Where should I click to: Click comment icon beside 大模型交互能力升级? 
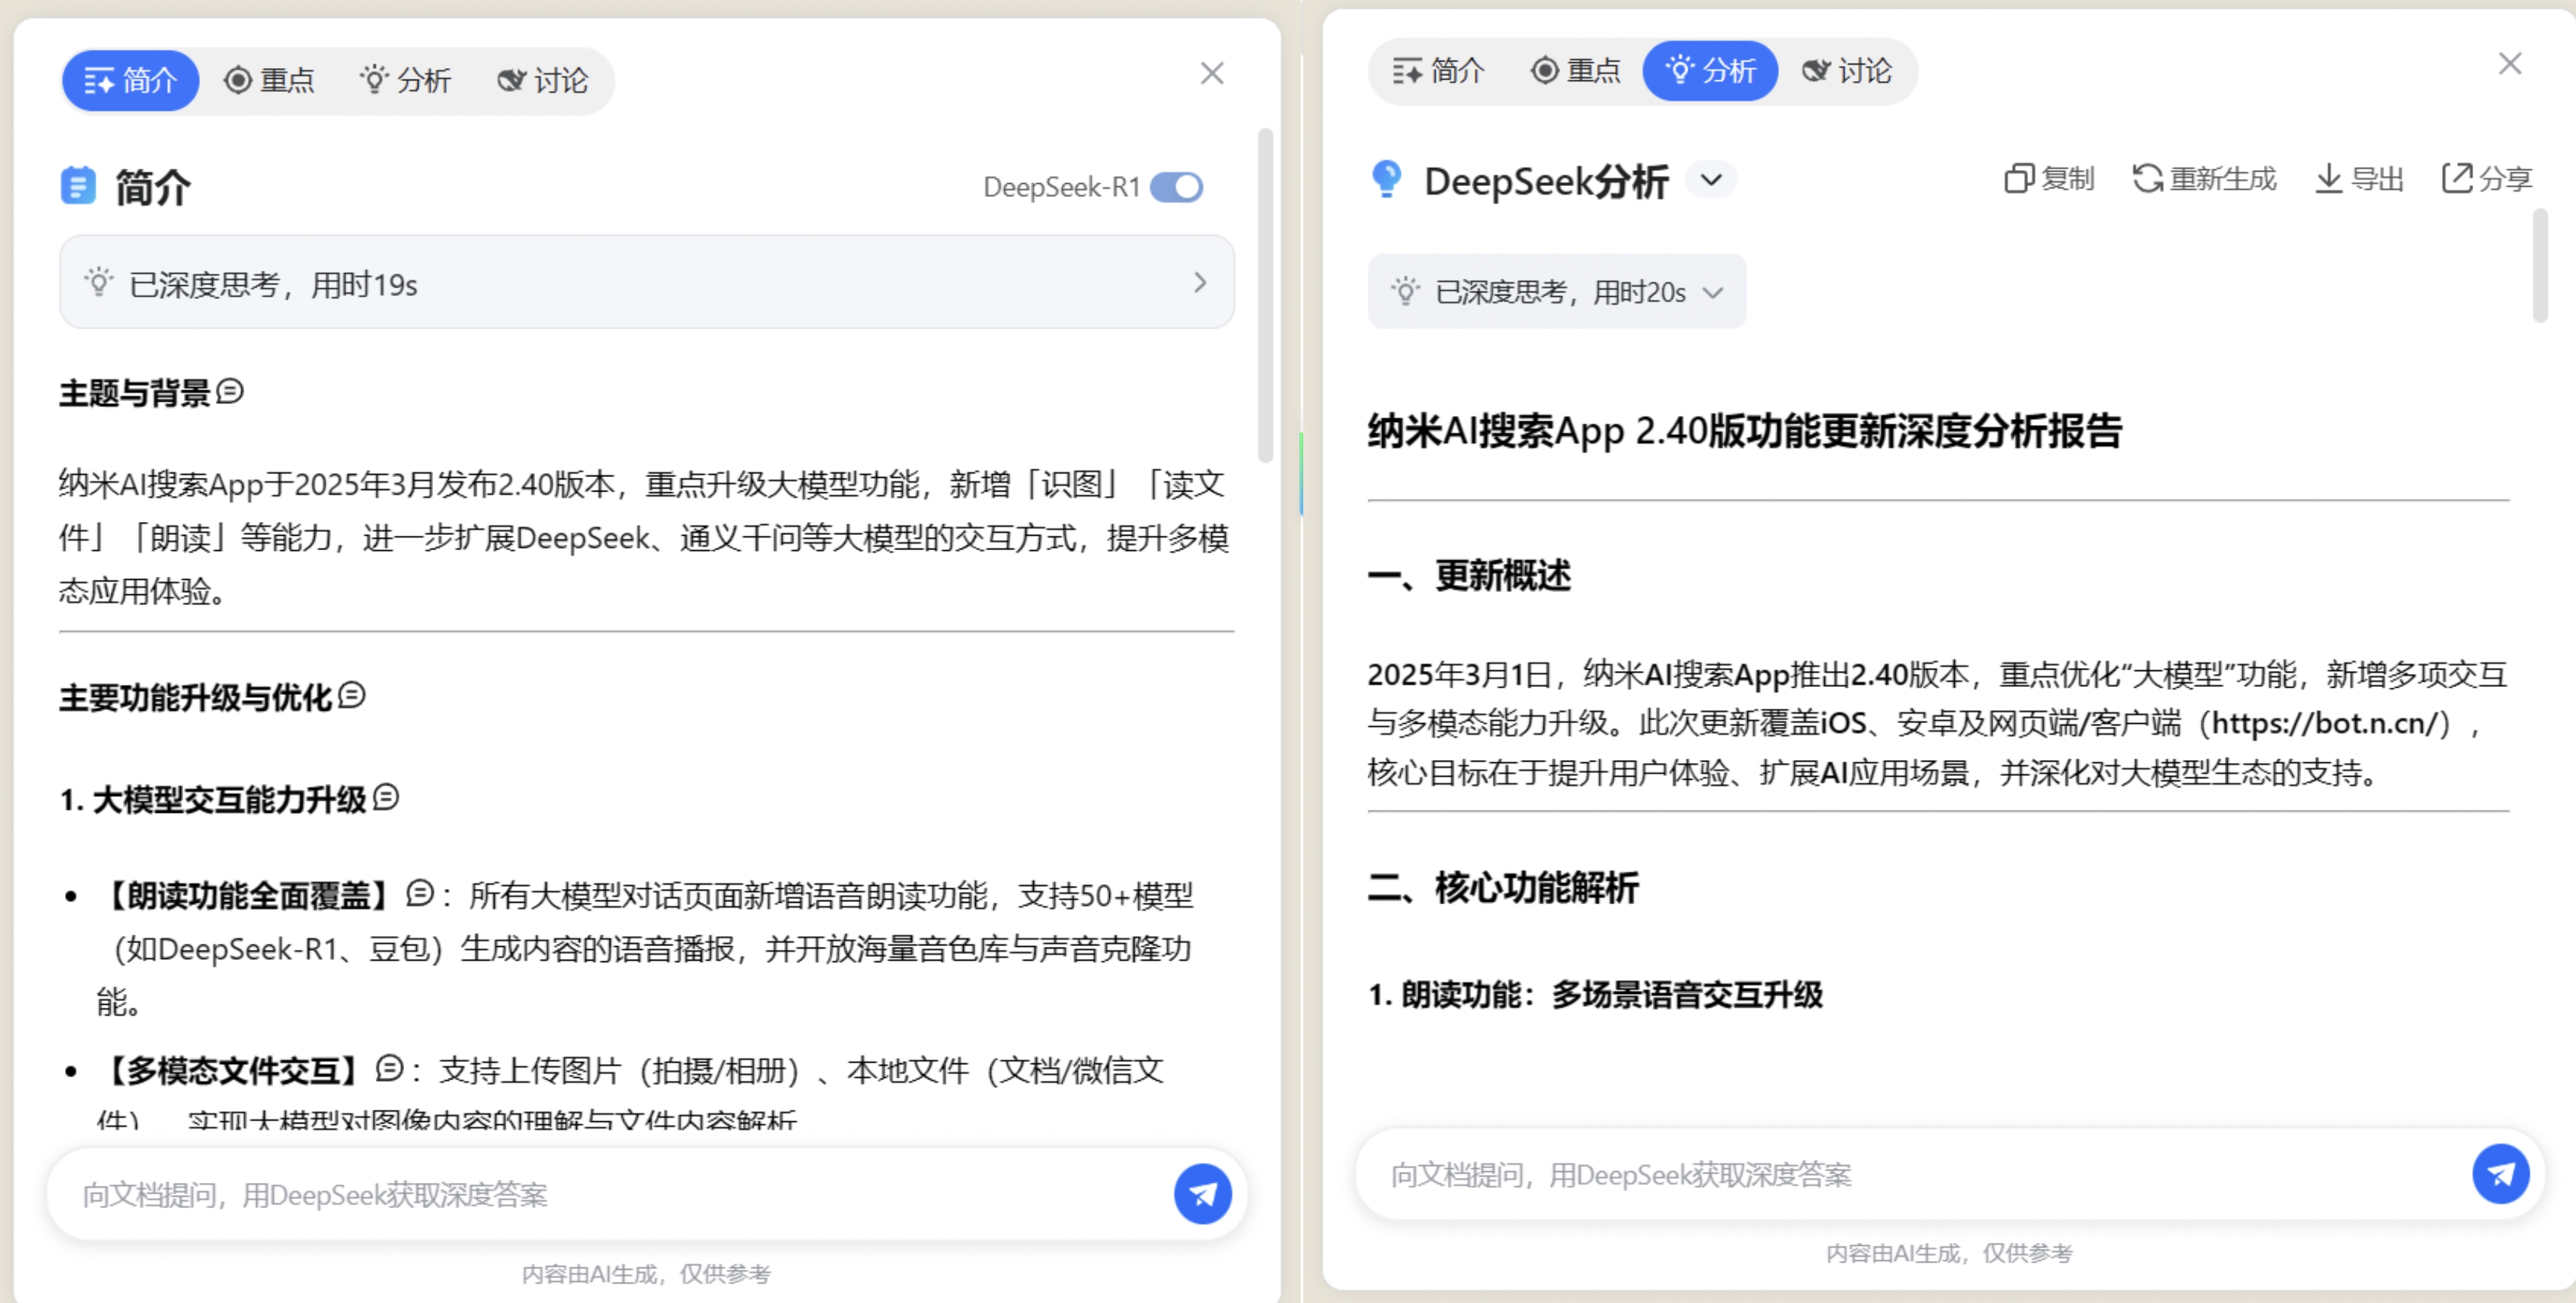386,797
